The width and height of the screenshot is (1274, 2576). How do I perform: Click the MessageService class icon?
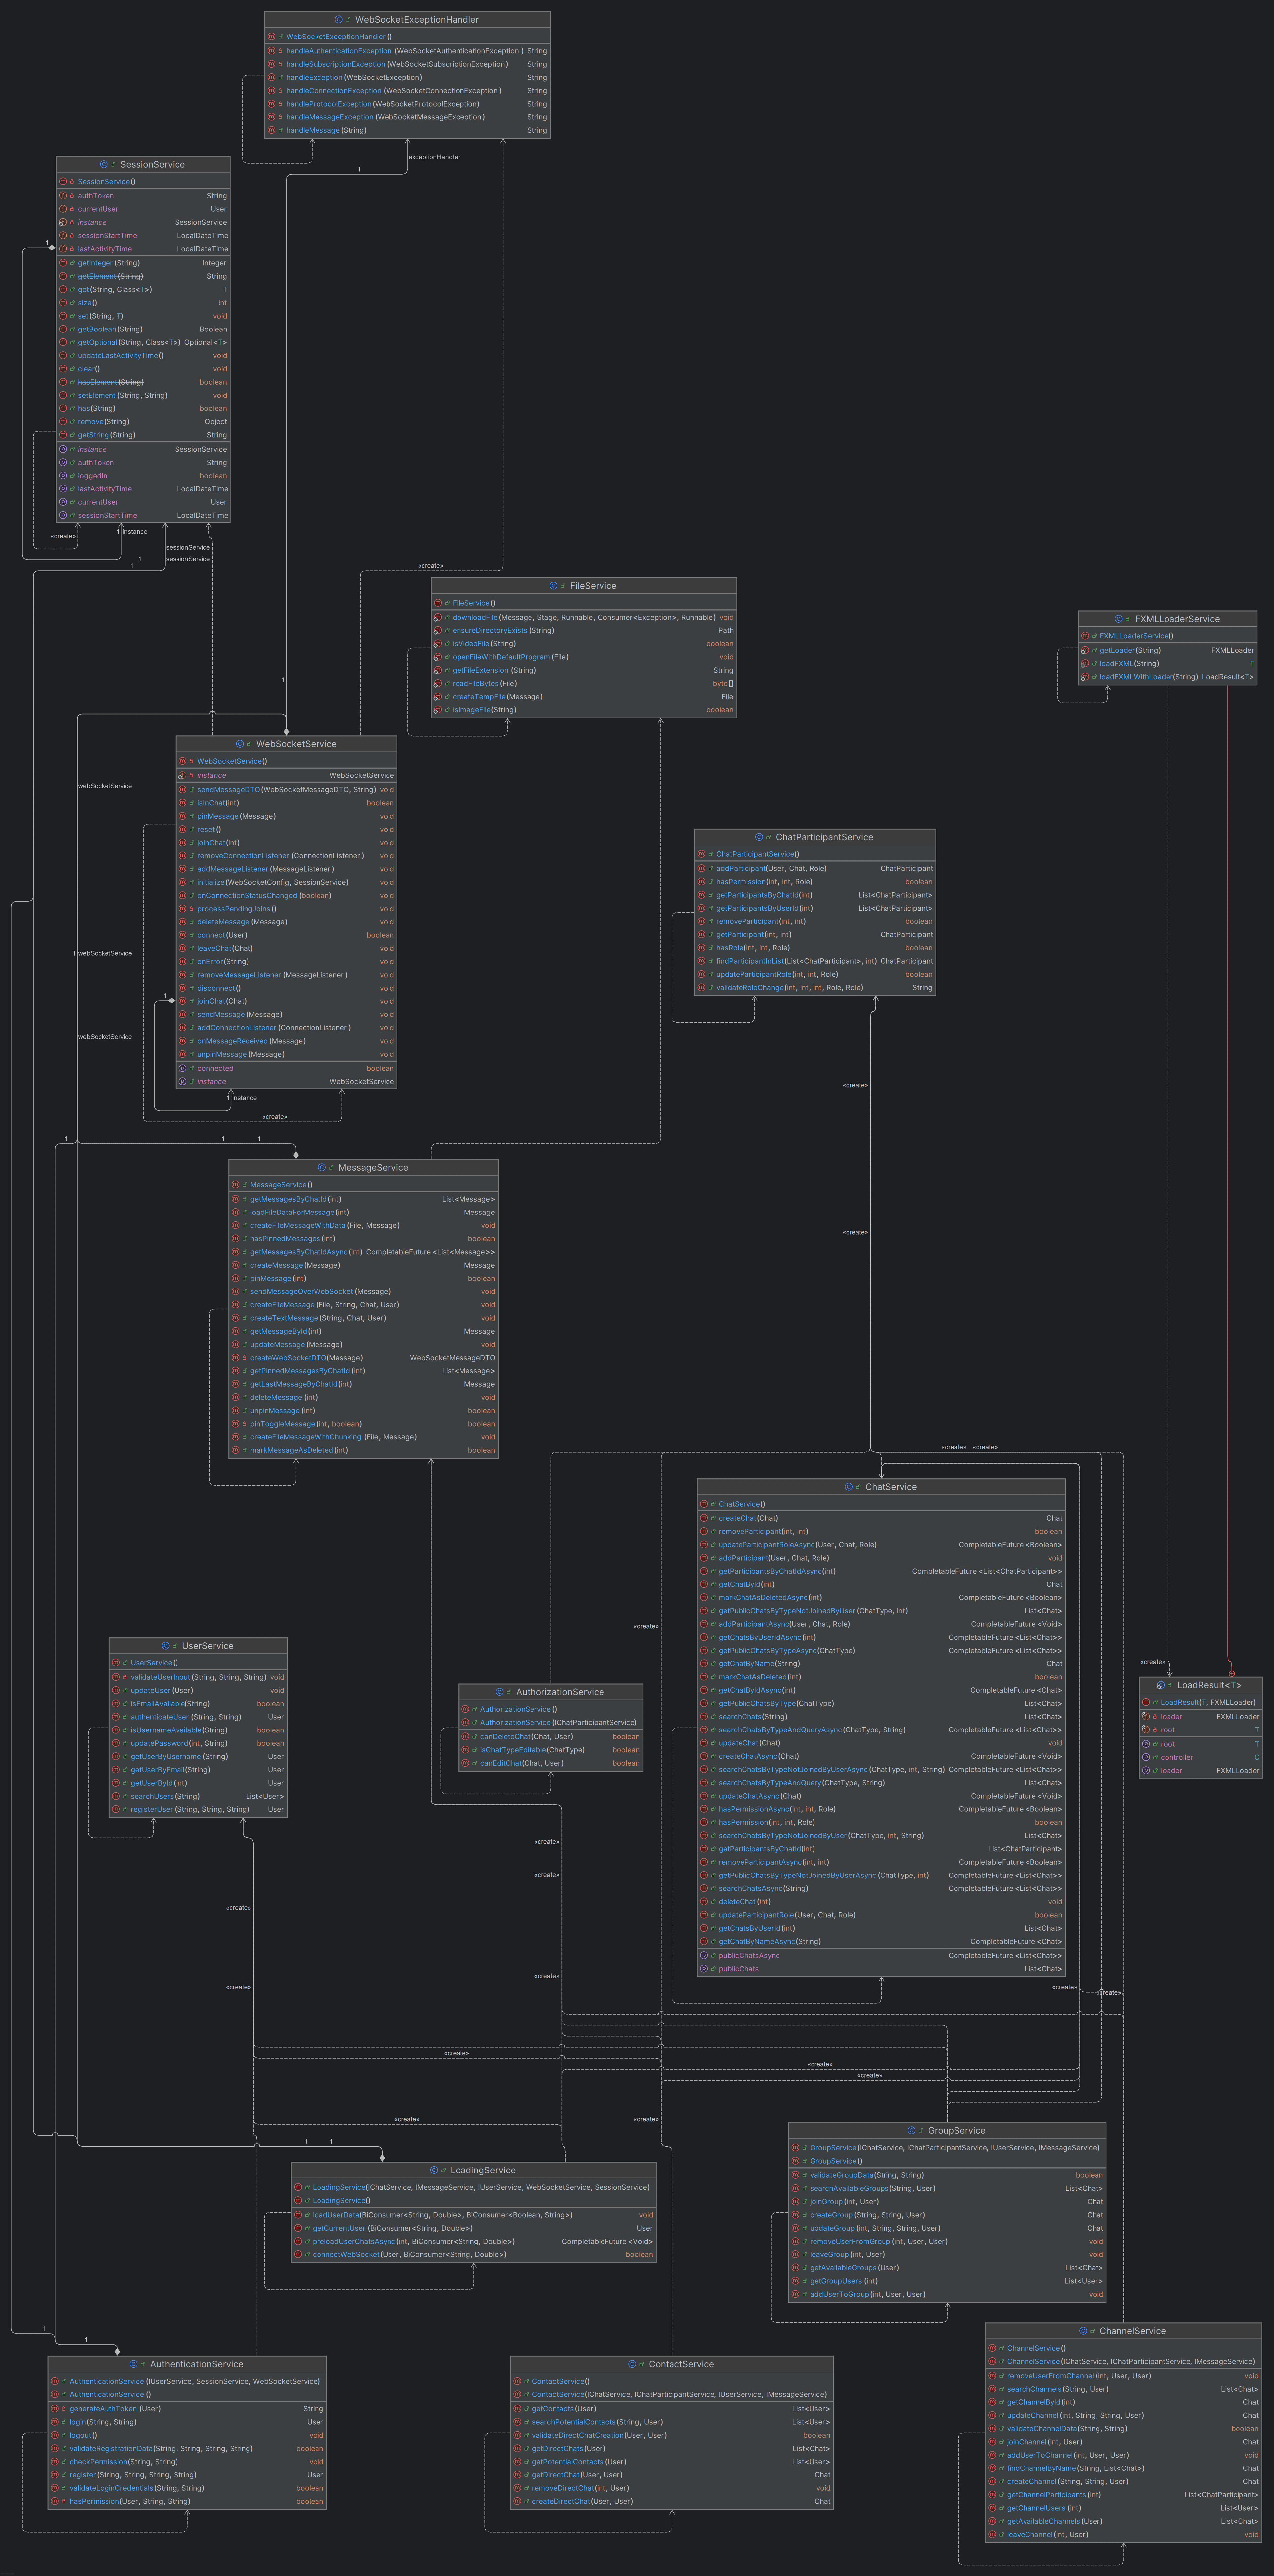pyautogui.click(x=321, y=1167)
